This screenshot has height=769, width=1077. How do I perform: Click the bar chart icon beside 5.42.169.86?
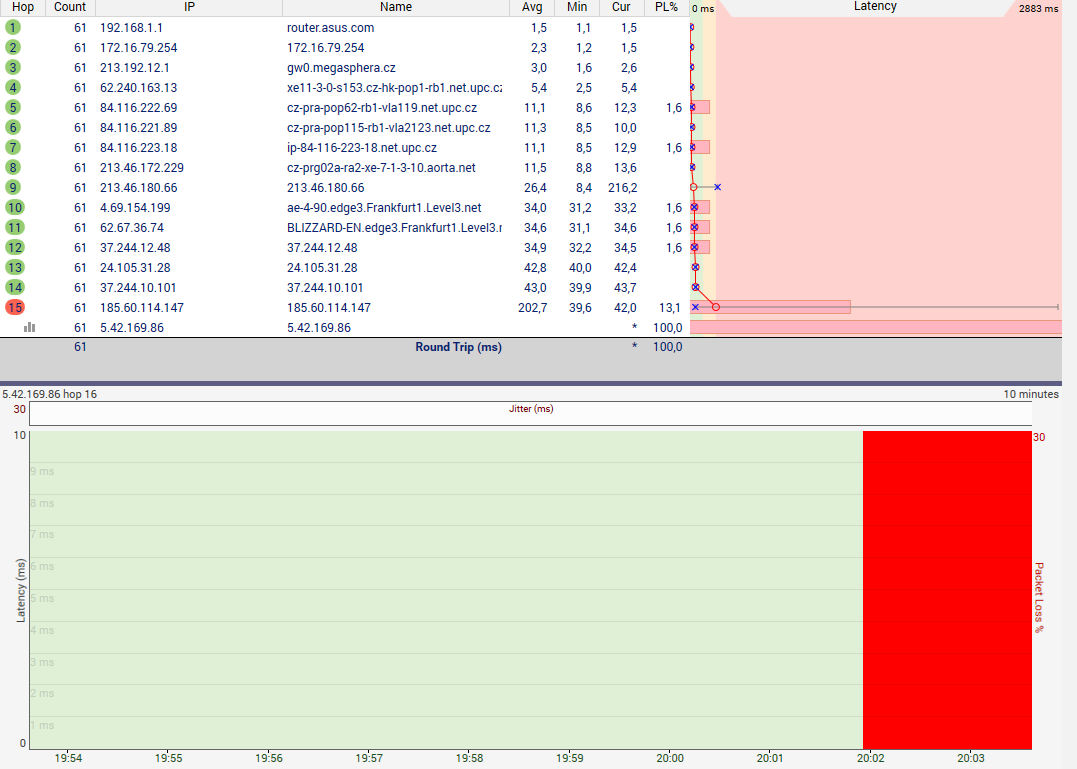[30, 327]
